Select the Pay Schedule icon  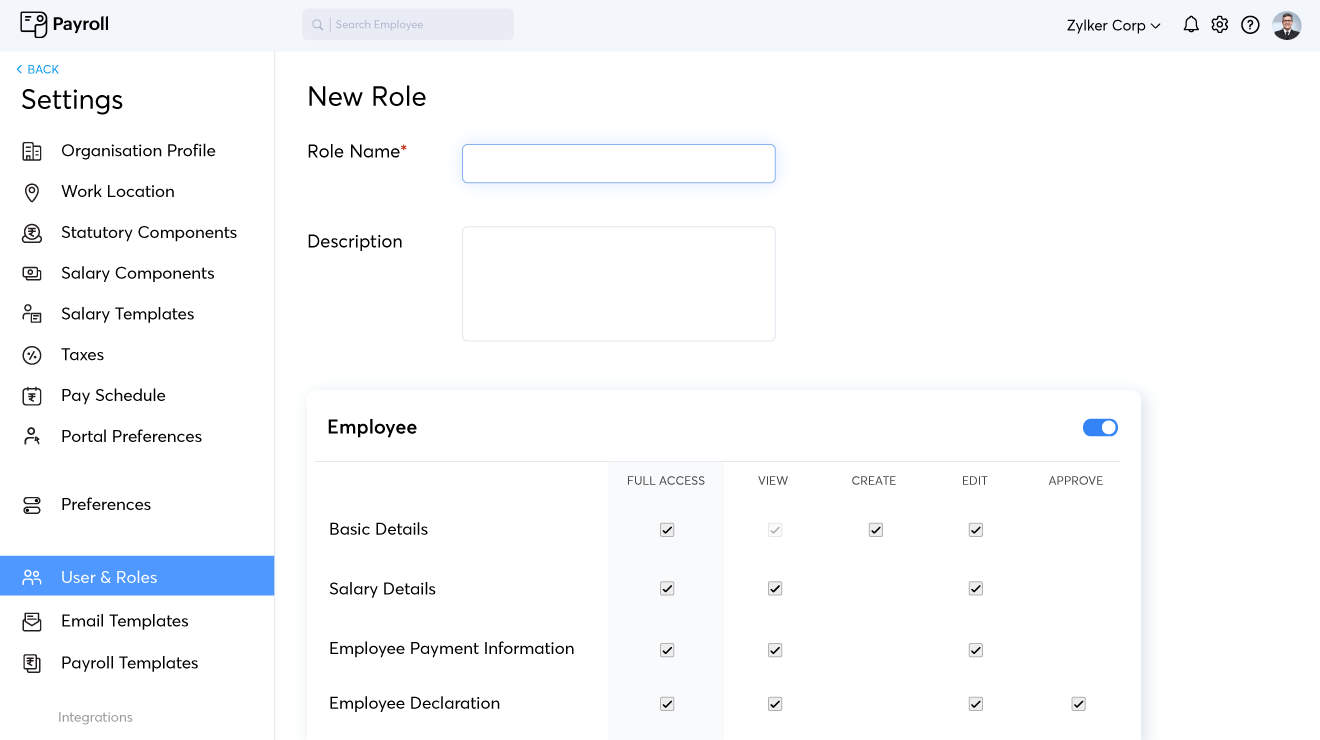tap(31, 395)
